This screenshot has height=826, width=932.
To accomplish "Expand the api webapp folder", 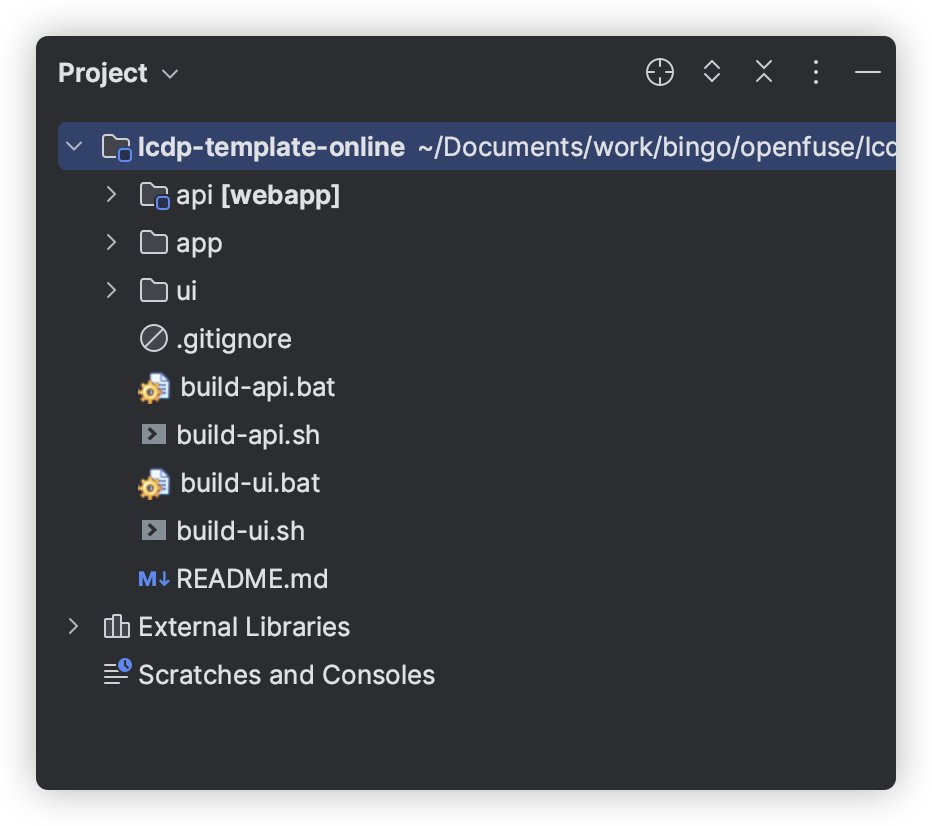I will 111,195.
